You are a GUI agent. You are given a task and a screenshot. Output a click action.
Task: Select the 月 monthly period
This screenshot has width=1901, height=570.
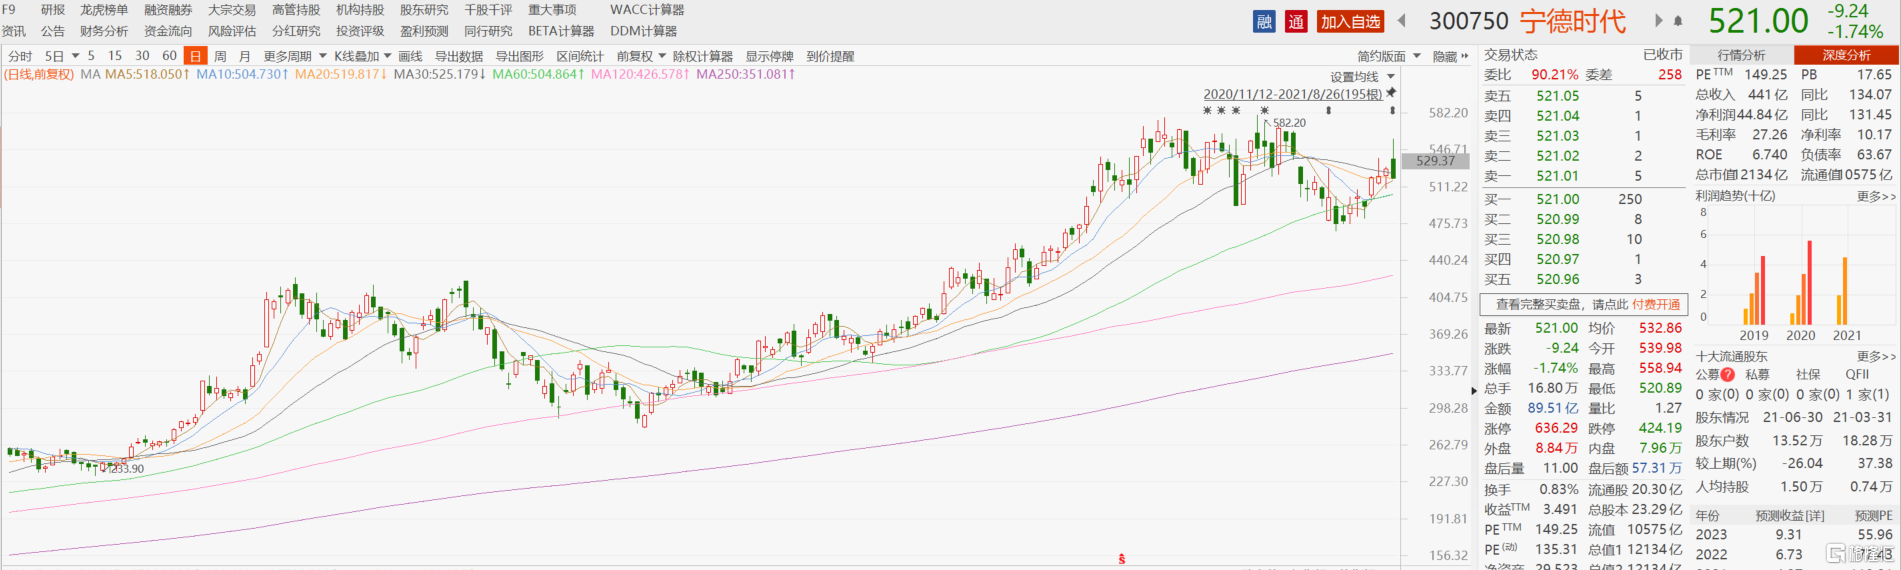point(245,57)
